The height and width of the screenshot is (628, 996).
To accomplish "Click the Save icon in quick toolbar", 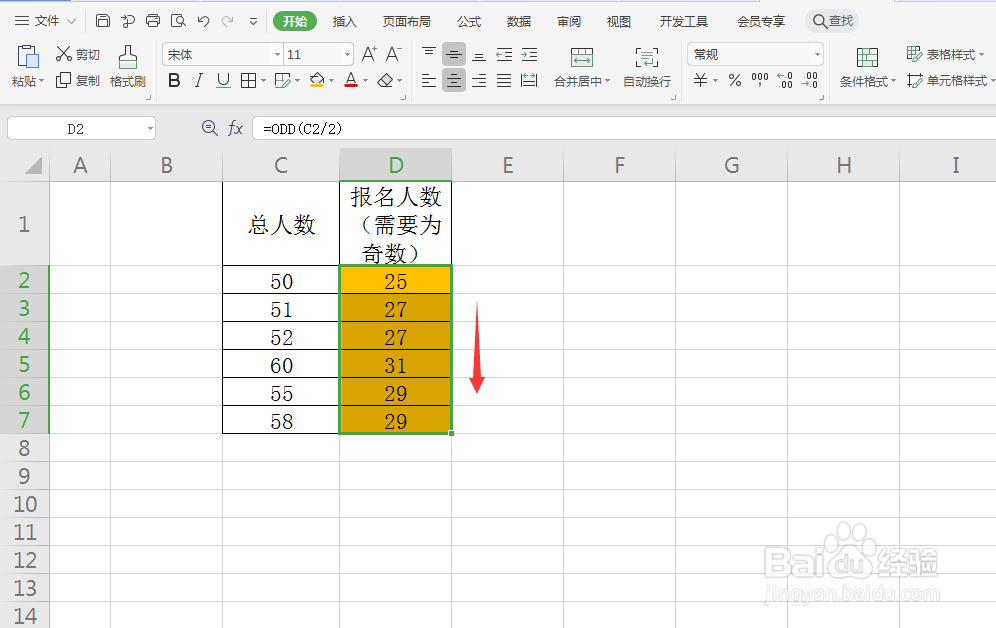I will pyautogui.click(x=103, y=21).
